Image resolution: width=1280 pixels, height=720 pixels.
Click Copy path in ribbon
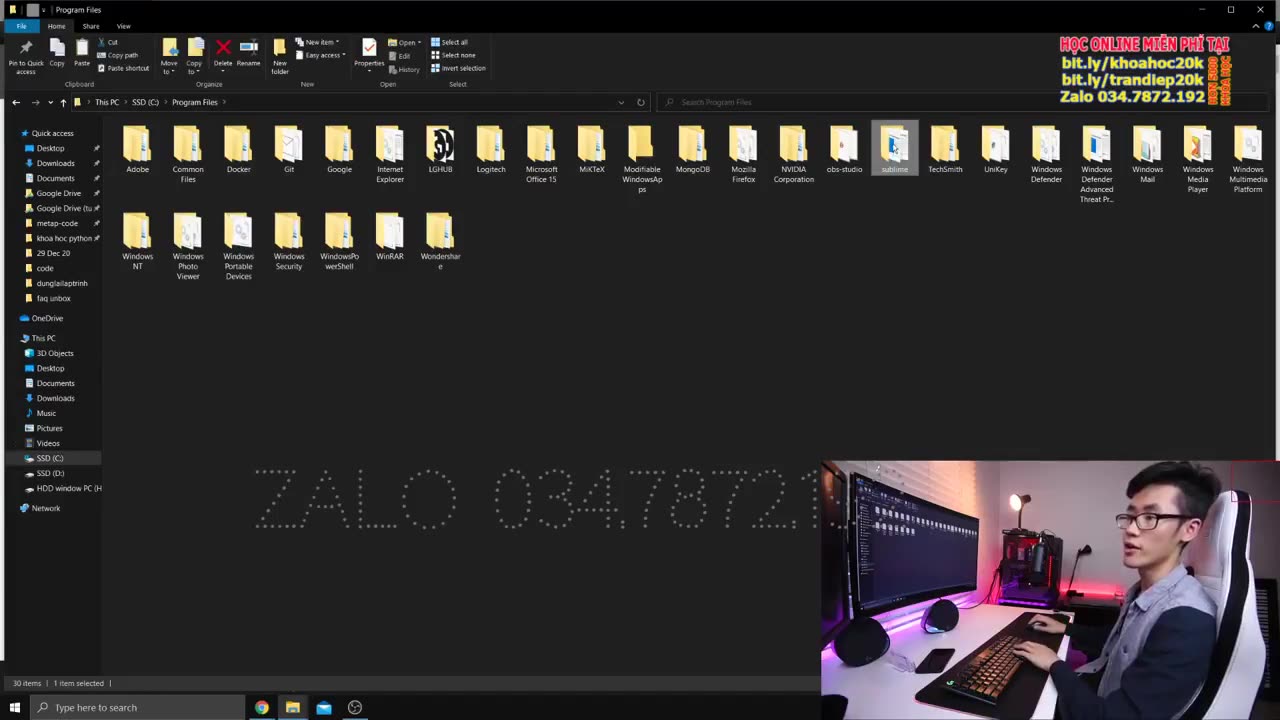(x=118, y=55)
